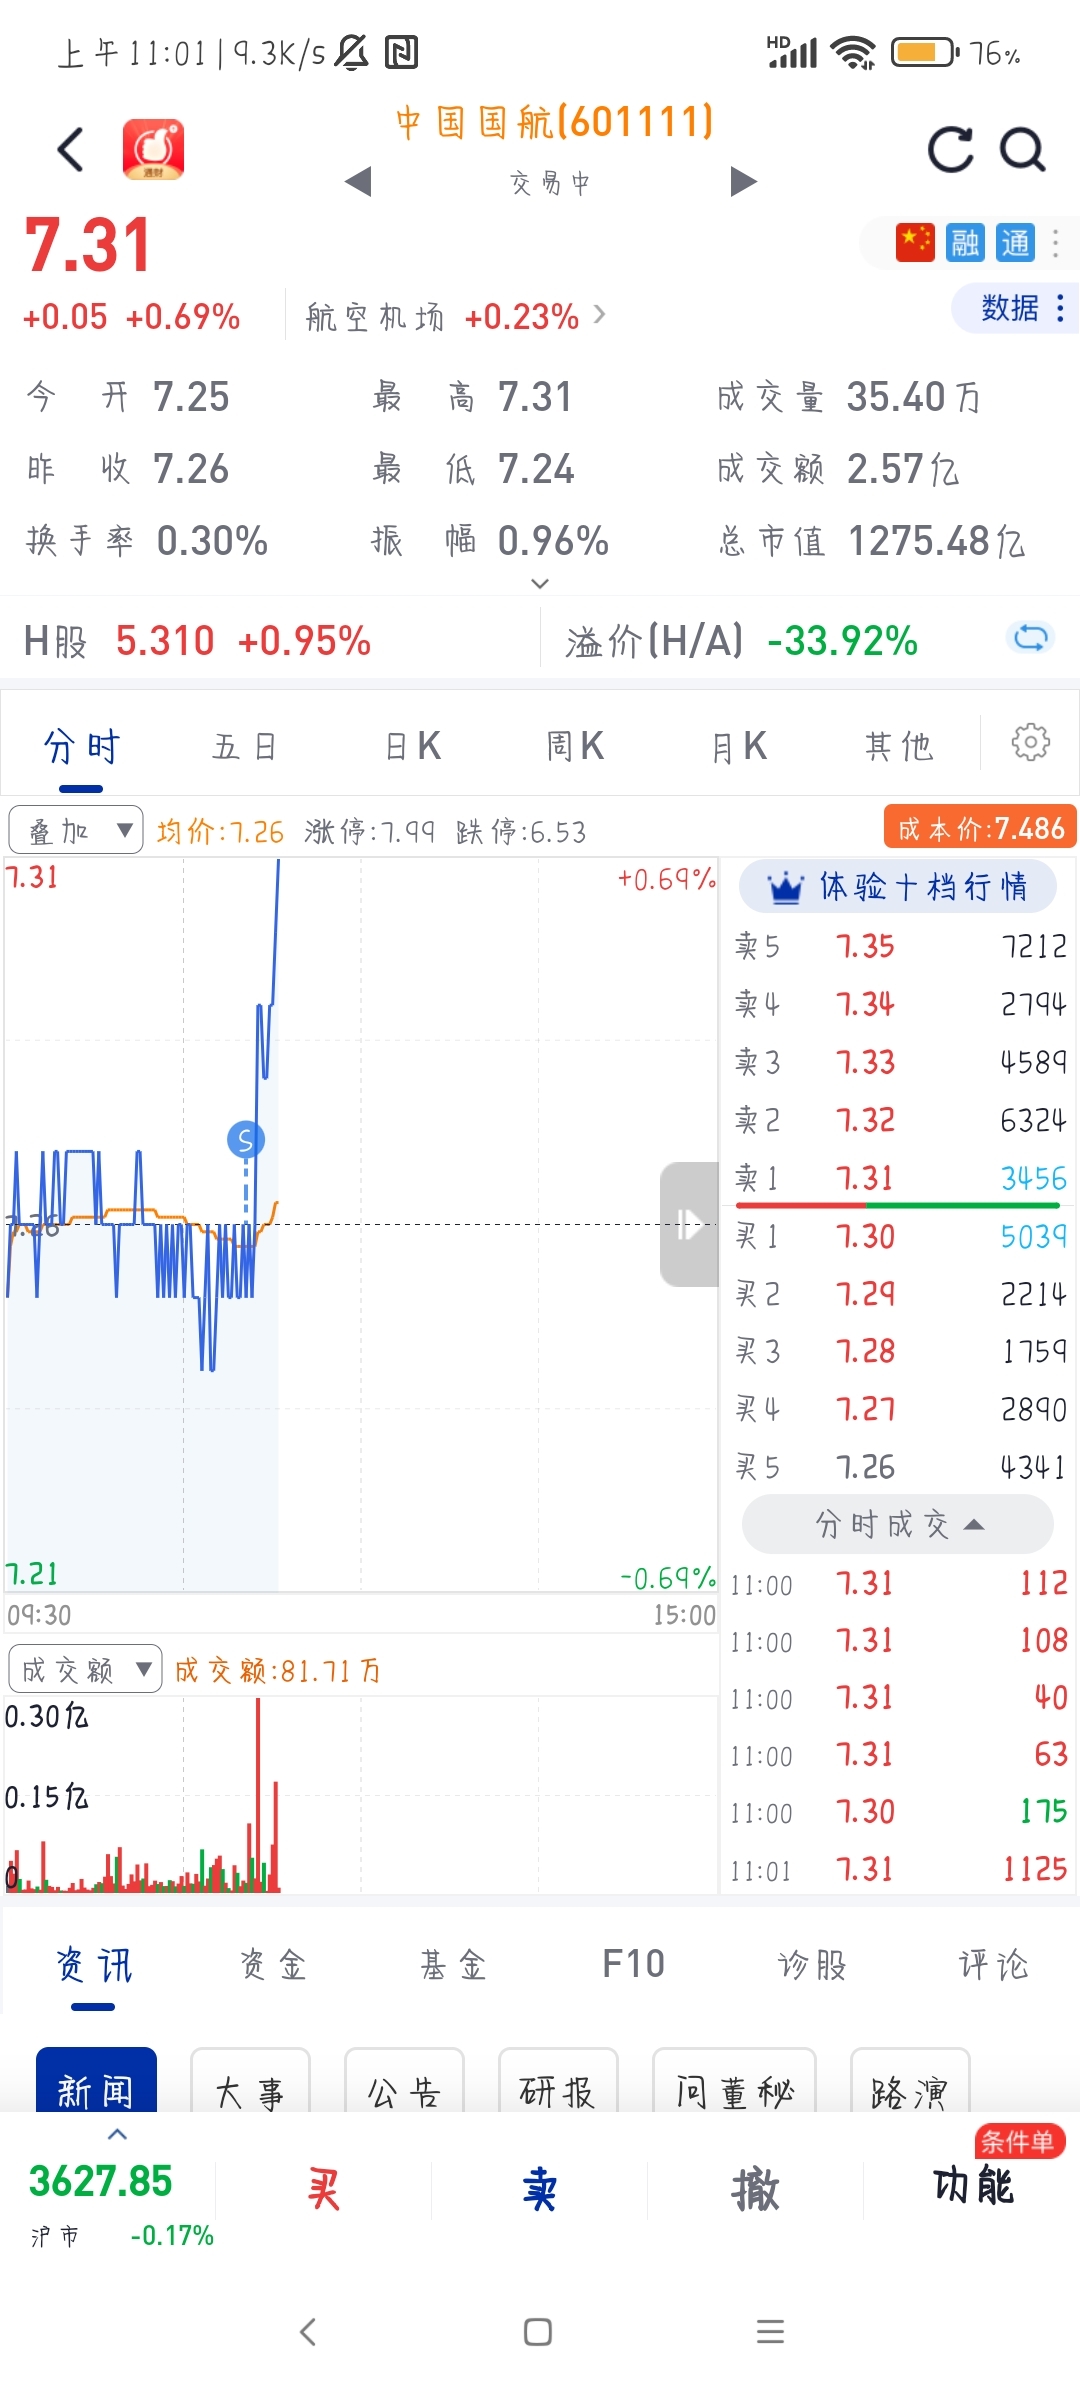Open 航空机场 sector link
1080x2400 pixels.
[x=456, y=317]
